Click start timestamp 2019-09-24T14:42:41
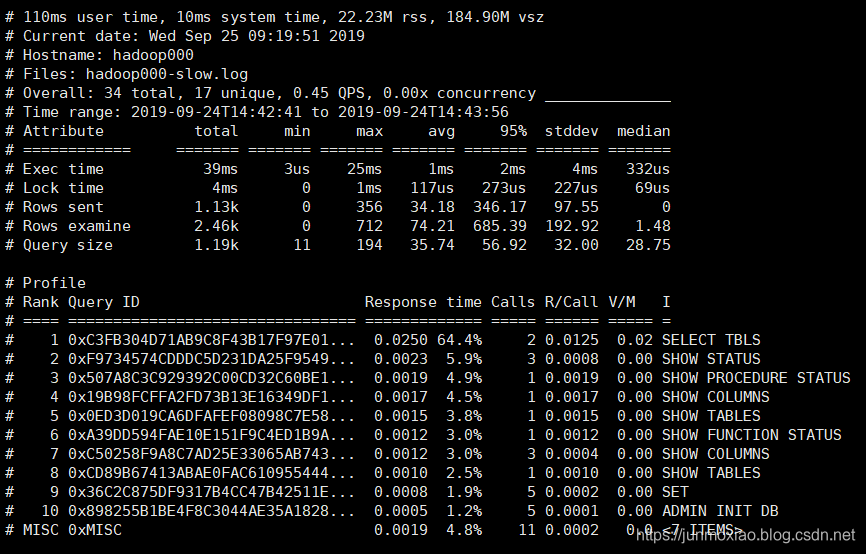 [216, 112]
